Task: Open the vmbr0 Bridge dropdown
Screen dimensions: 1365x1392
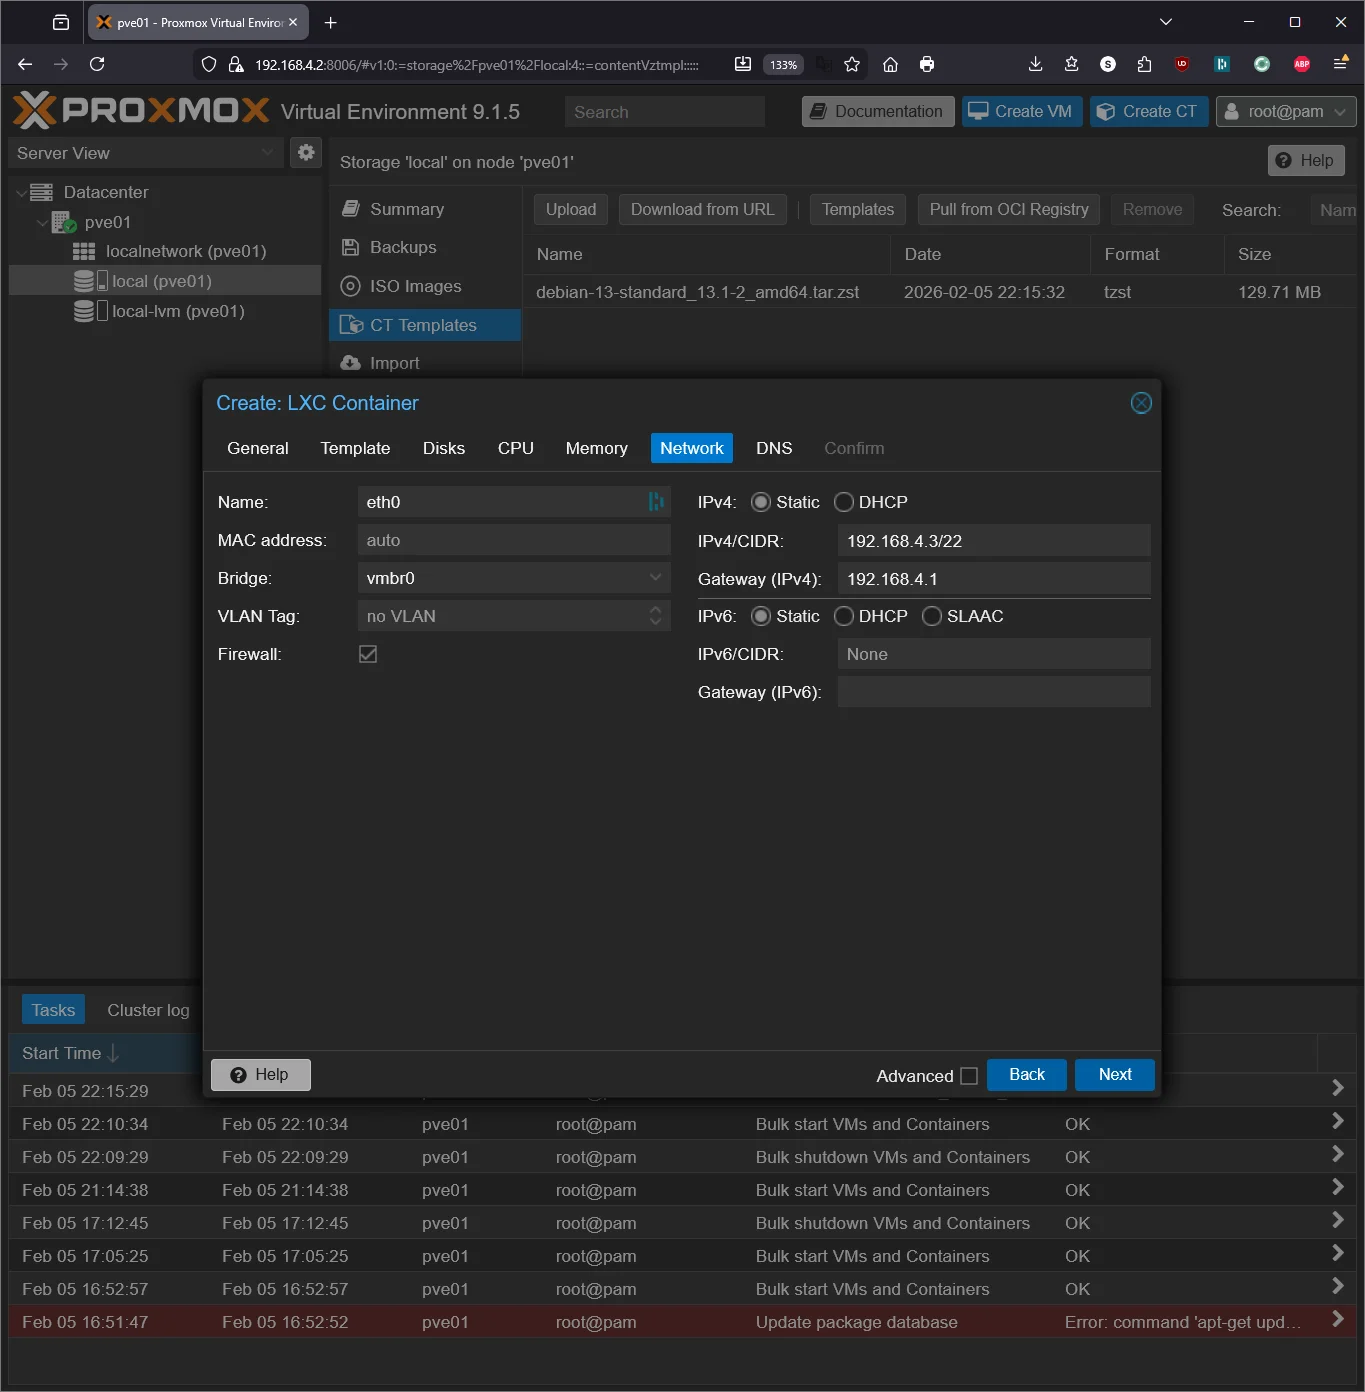Action: 655,578
